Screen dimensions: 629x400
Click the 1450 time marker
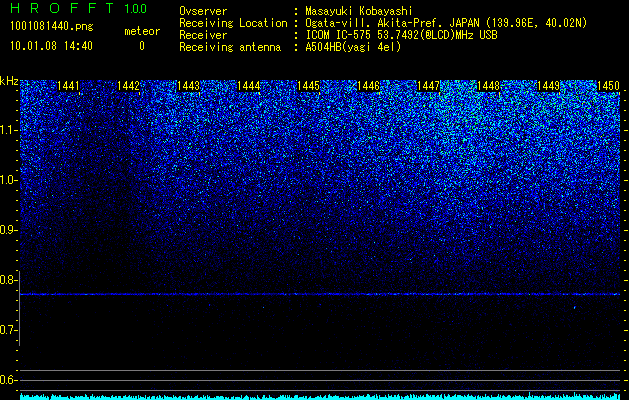click(609, 85)
